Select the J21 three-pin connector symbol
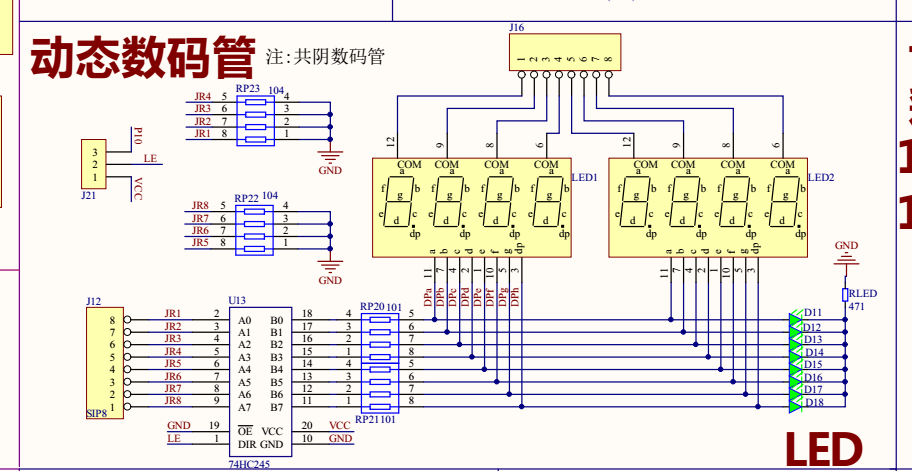Viewport: 912px width, 471px height. [x=94, y=164]
